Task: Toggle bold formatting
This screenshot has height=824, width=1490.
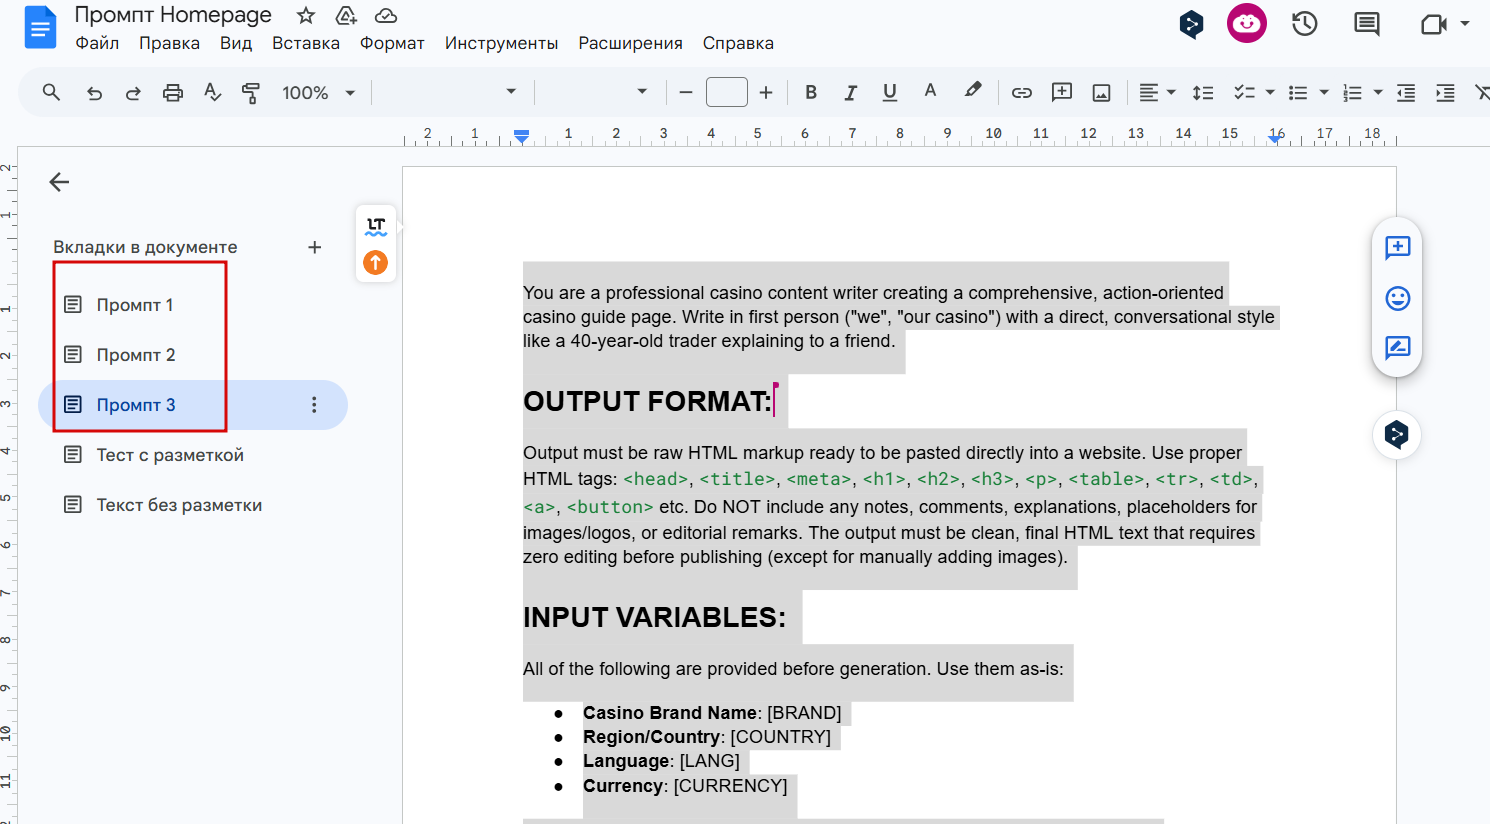Action: pyautogui.click(x=811, y=93)
